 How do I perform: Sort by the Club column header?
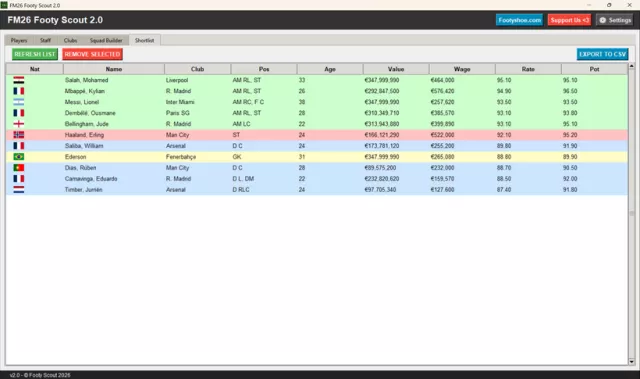coord(198,69)
